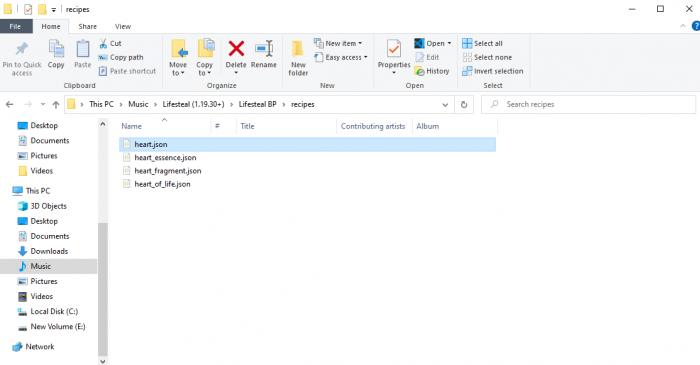700x365 pixels.
Task: Open the File menu
Action: tap(16, 26)
